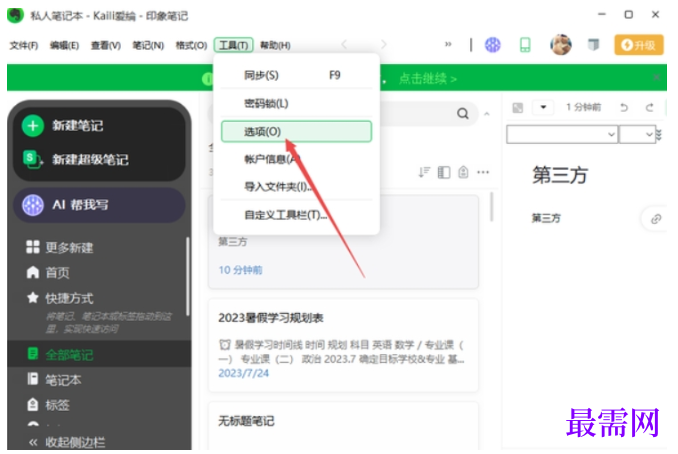
Task: Select 选项(O) menu entry
Action: point(296,131)
